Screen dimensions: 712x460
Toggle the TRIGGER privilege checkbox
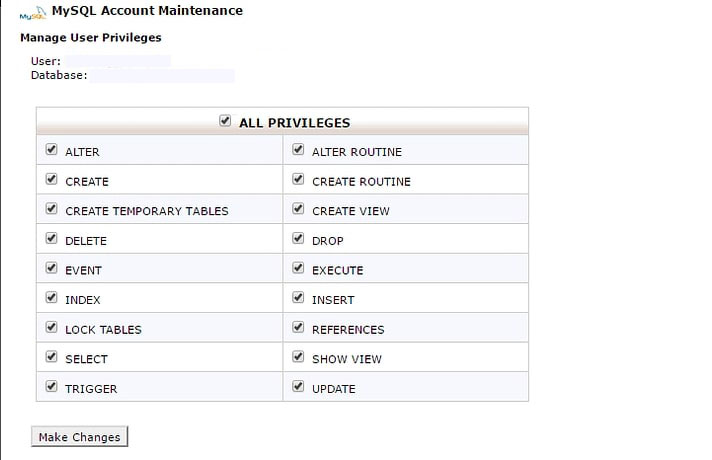point(51,386)
